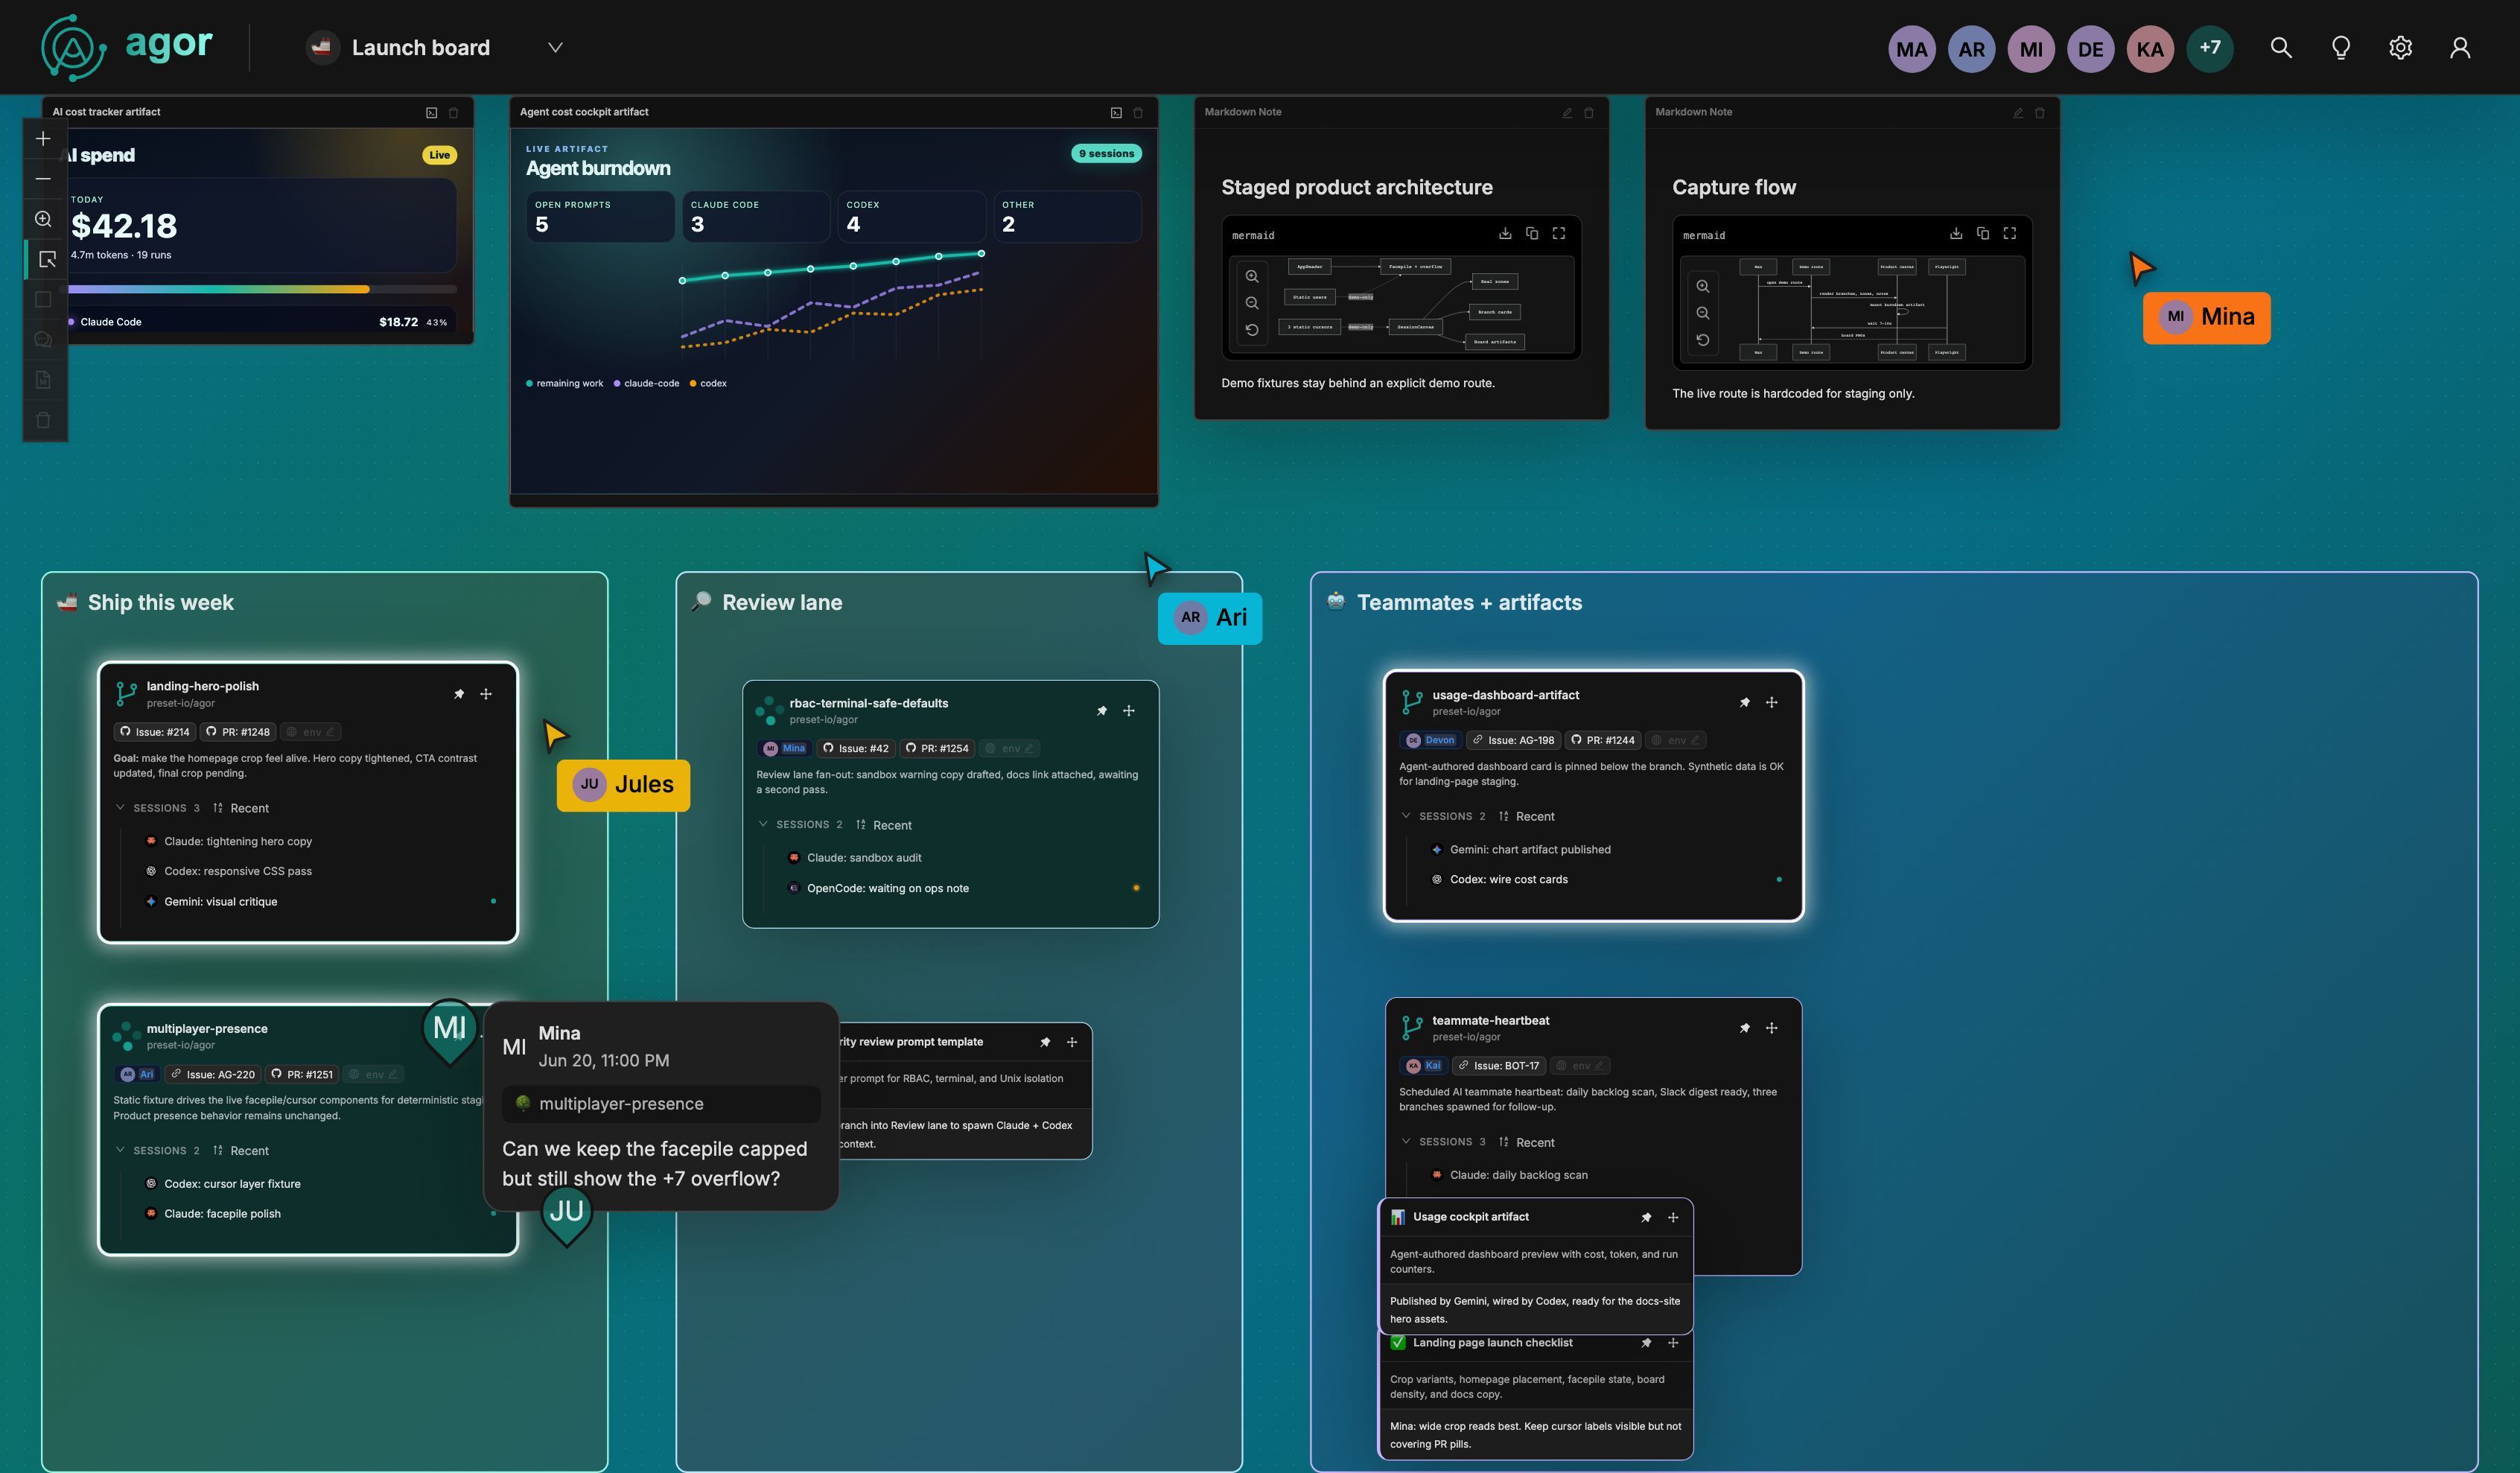Click the plus button on teammate-heartbeat card

click(1772, 1028)
